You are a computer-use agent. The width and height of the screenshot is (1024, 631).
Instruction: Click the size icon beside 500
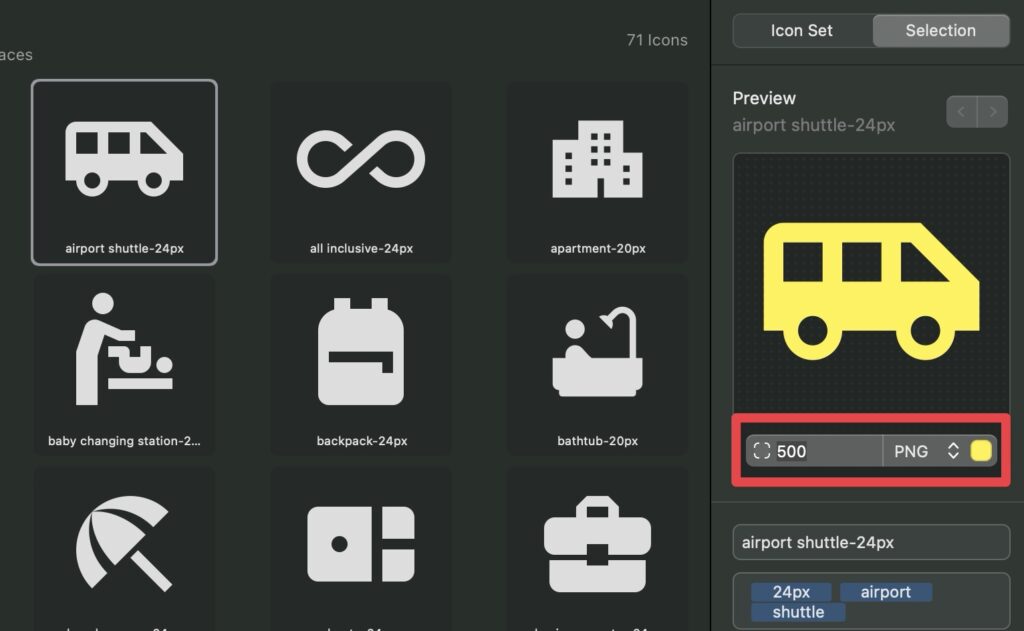761,451
